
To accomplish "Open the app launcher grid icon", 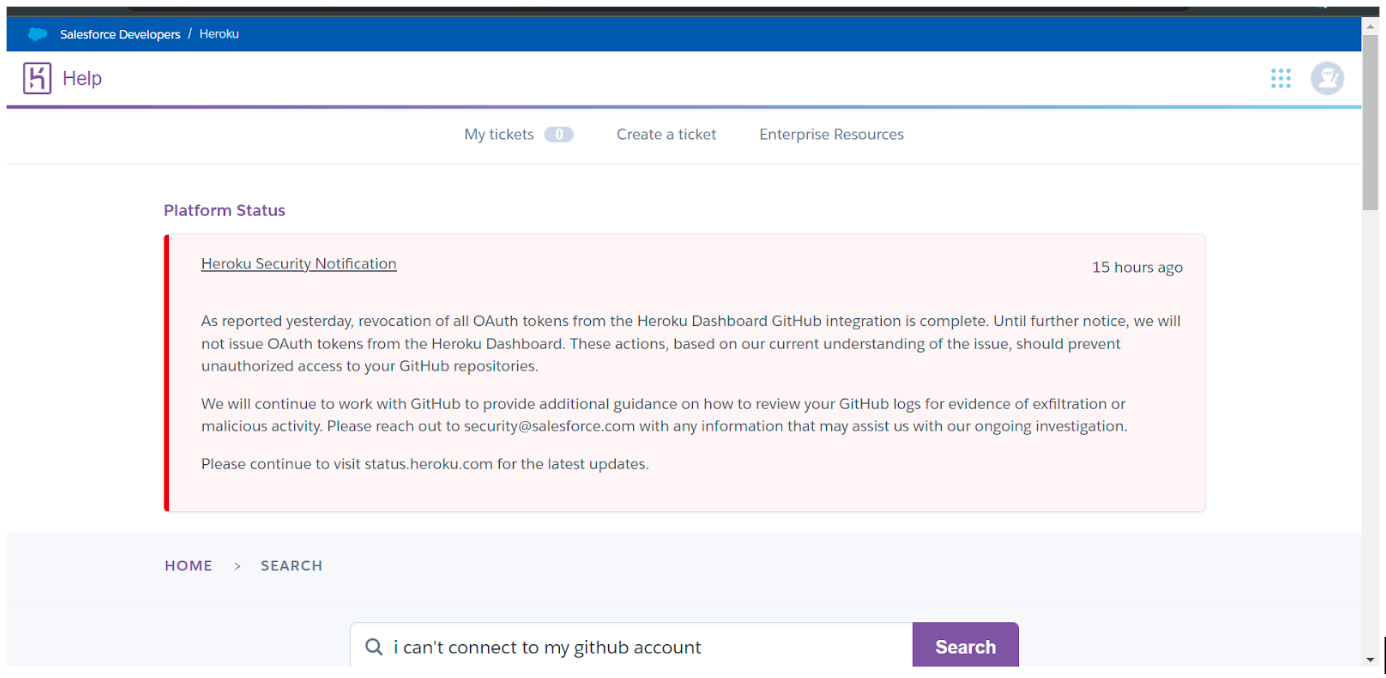I will coord(1281,77).
